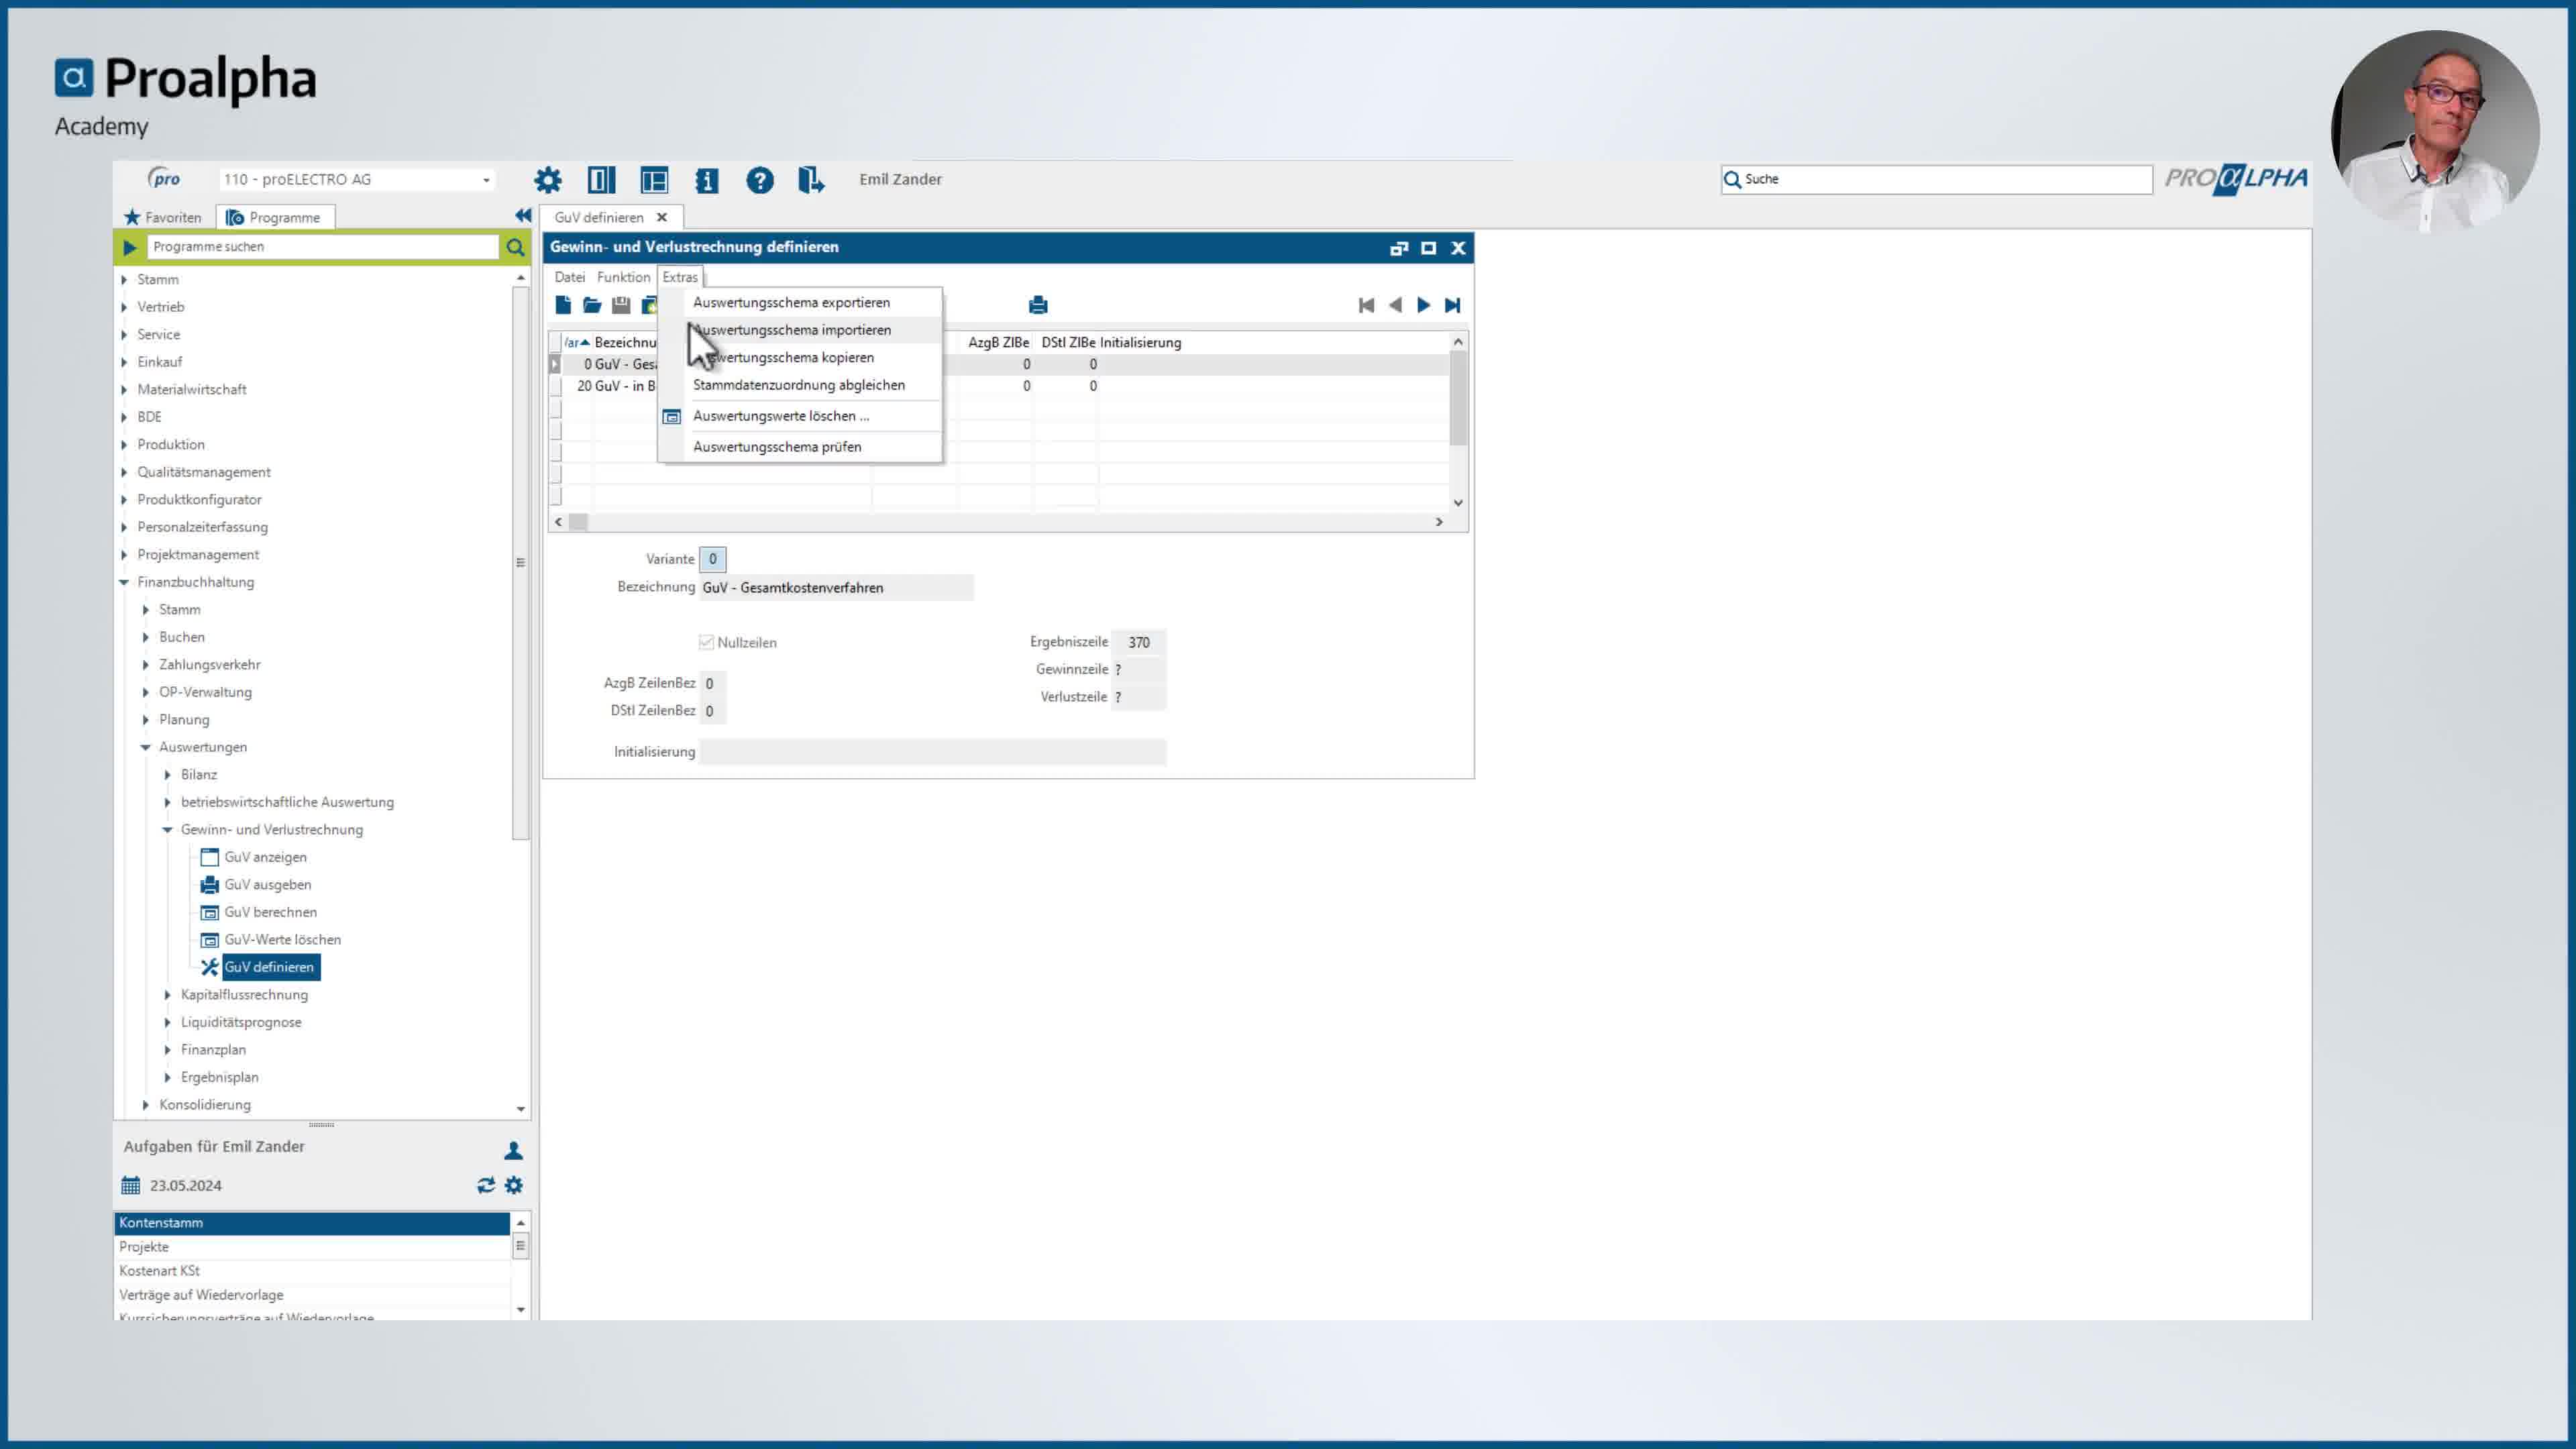This screenshot has height=1449, width=2576.
Task: Select the Kontenstamm task
Action: [312, 1223]
